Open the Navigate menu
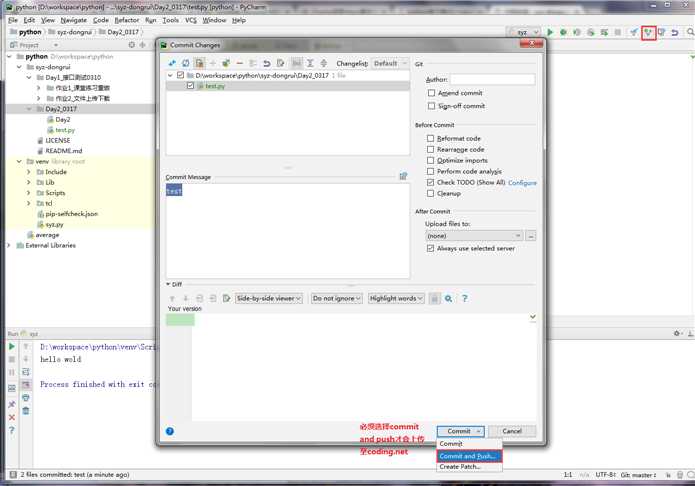Screen dimensions: 695x486 [74, 20]
